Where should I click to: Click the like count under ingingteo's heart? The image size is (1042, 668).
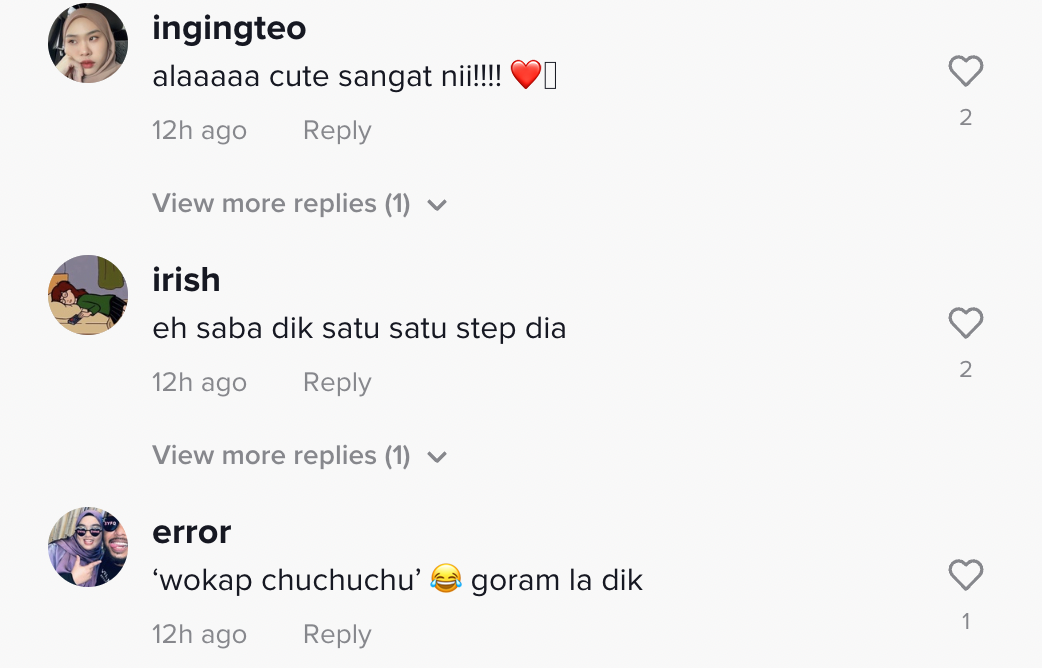[x=965, y=118]
